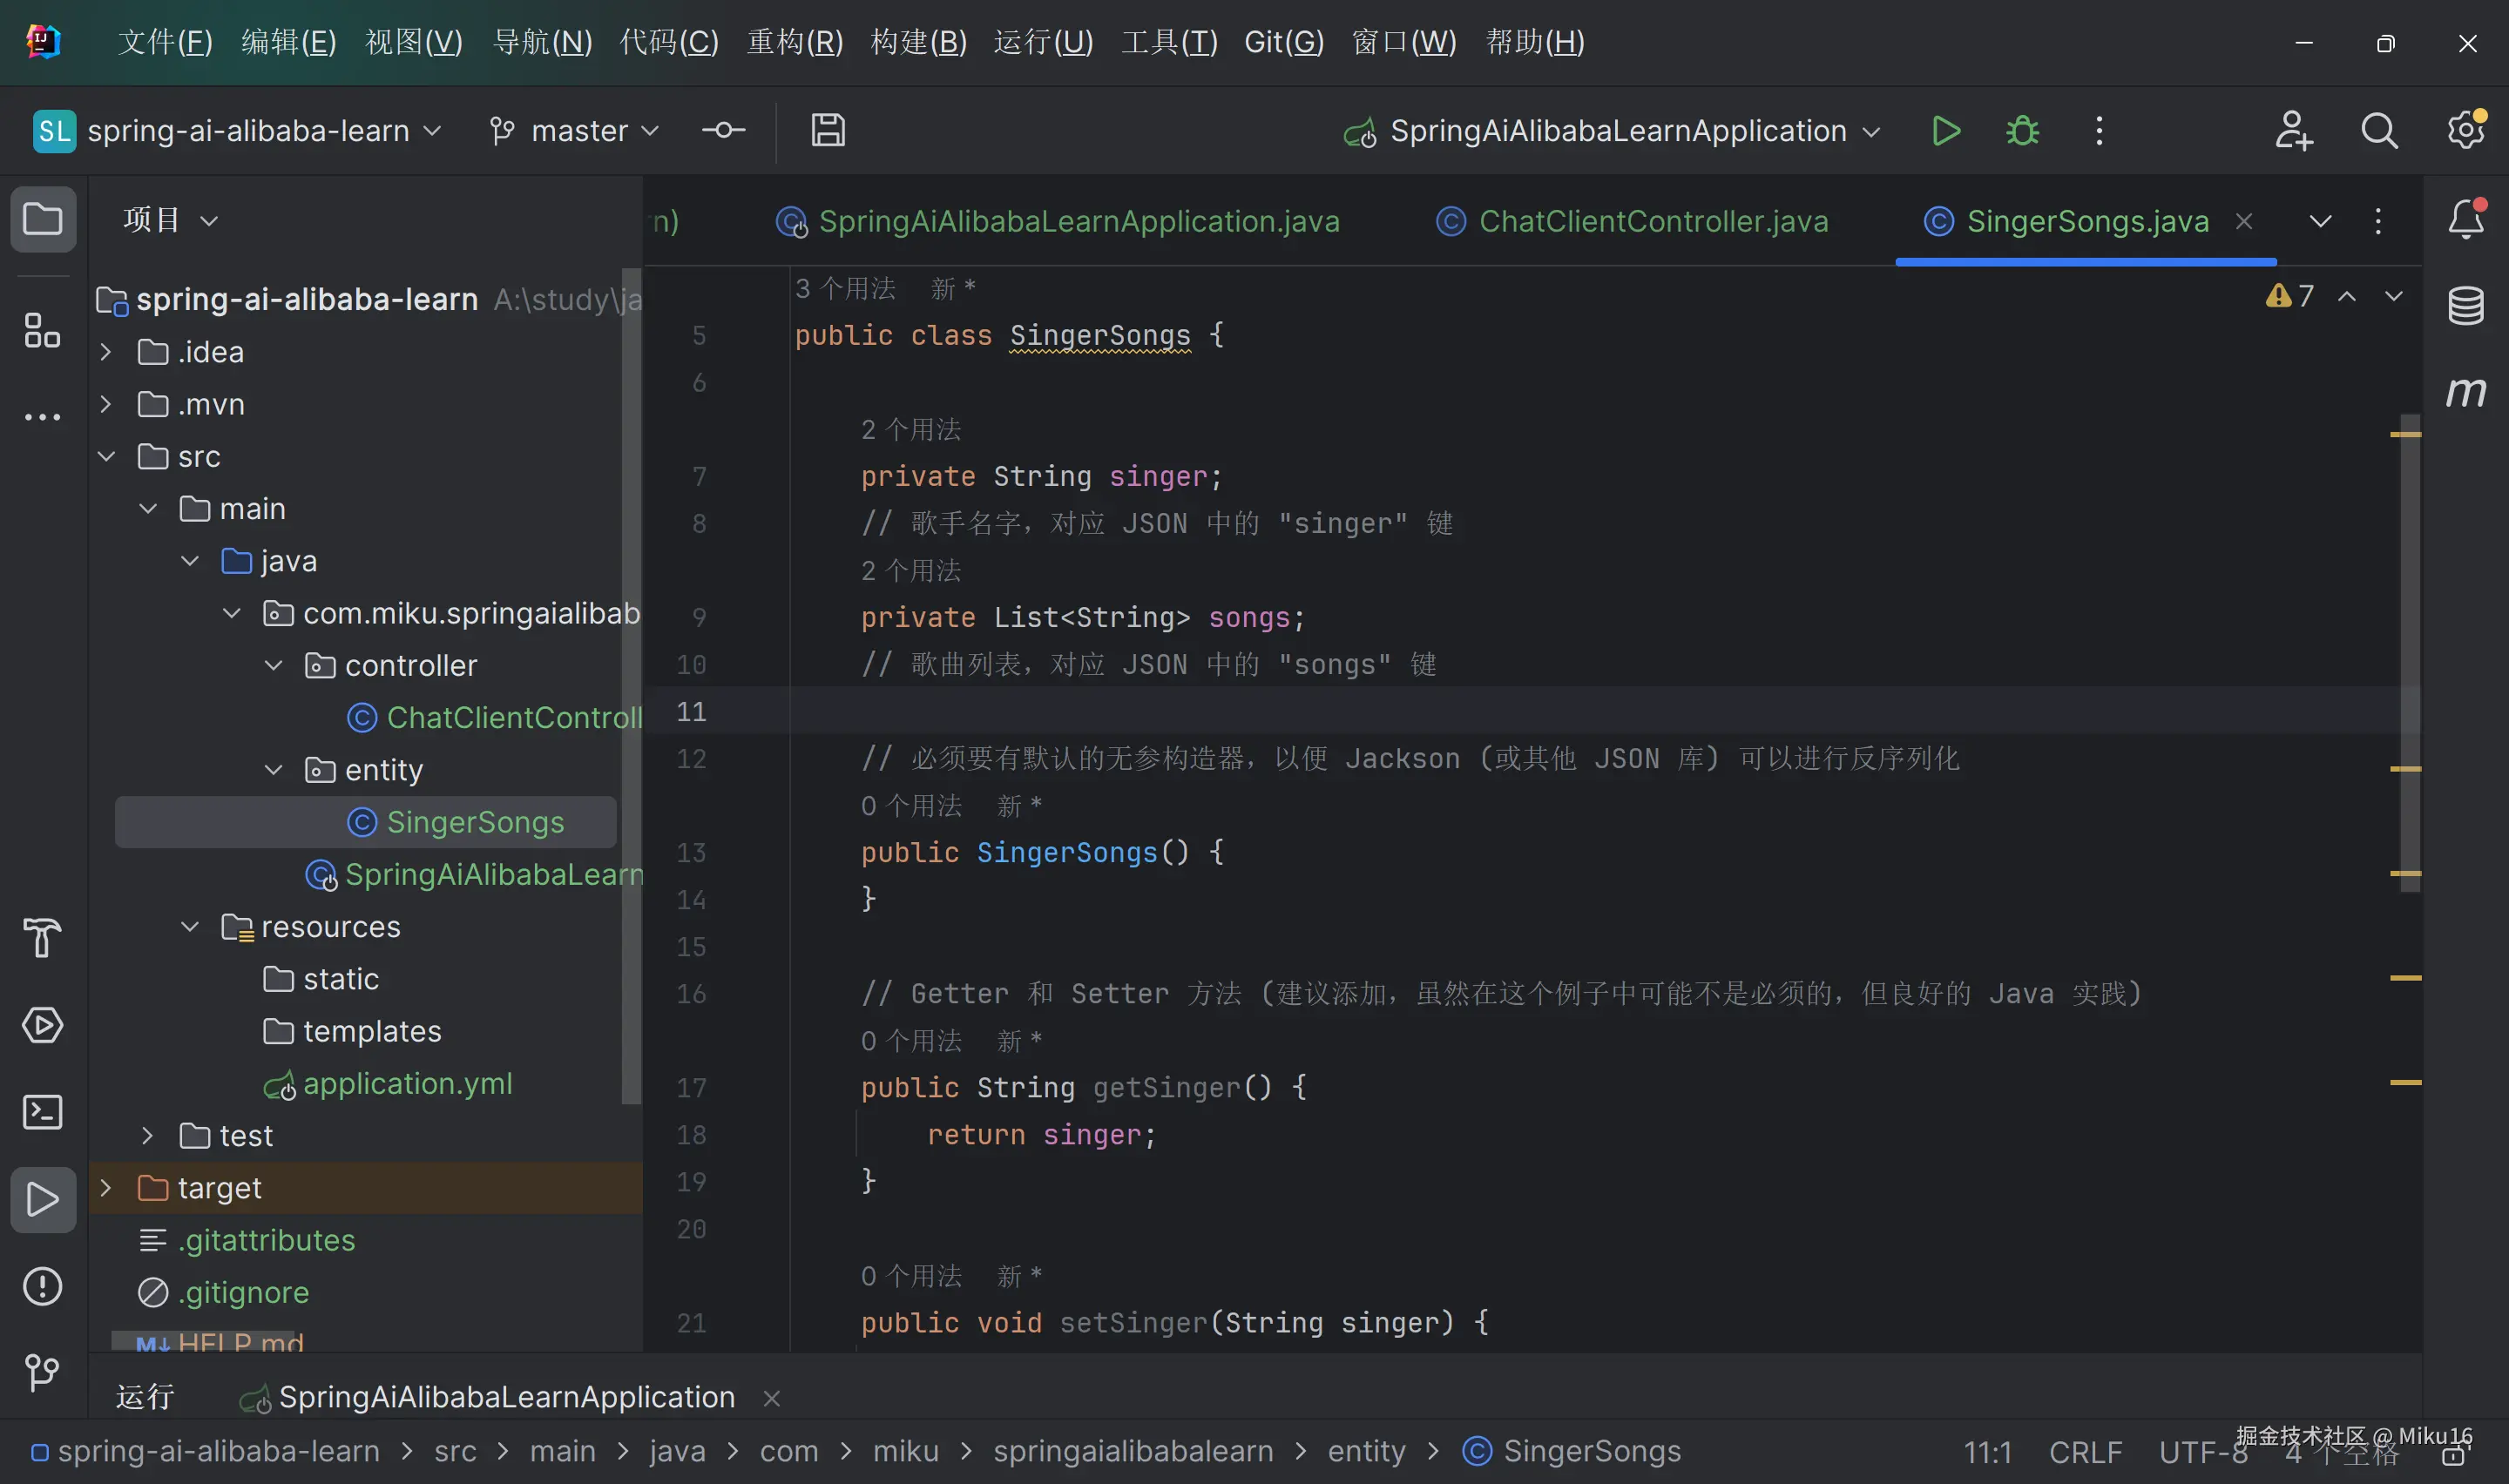Click the Save All toolbar icon
The height and width of the screenshot is (1484, 2509).
point(827,131)
